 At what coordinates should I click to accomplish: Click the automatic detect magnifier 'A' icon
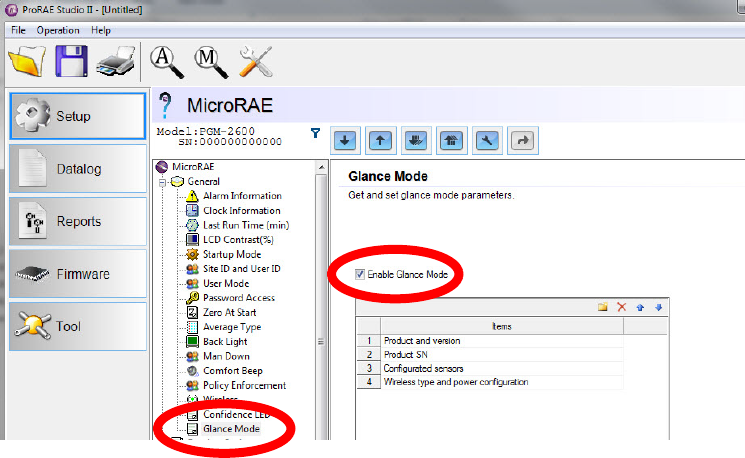pyautogui.click(x=167, y=61)
